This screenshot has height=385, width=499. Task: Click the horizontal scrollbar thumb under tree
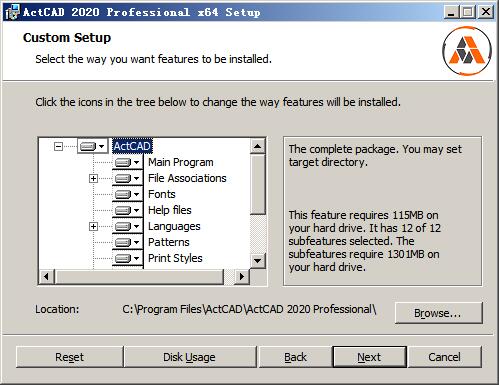[x=140, y=277]
